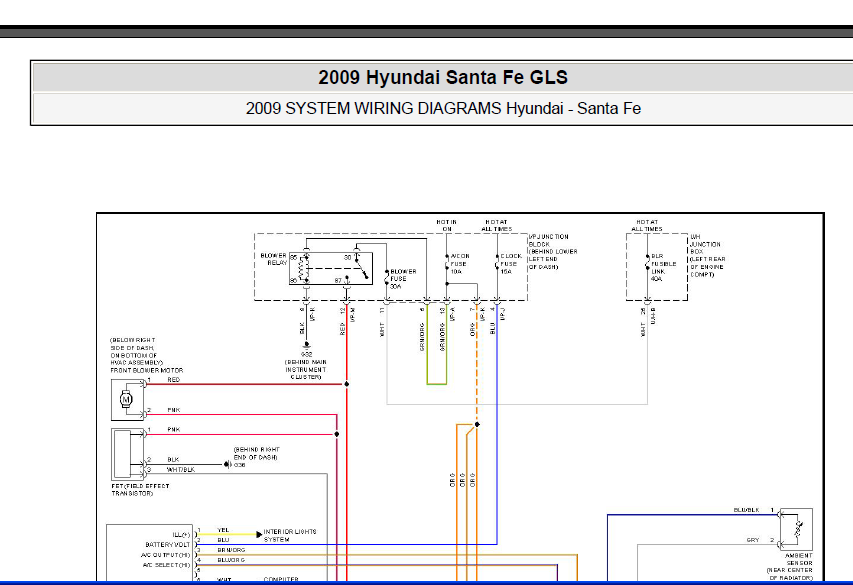Viewport: 853px width, 585px height.
Task: Click the splice dot on the red wire junction
Action: (x=347, y=384)
